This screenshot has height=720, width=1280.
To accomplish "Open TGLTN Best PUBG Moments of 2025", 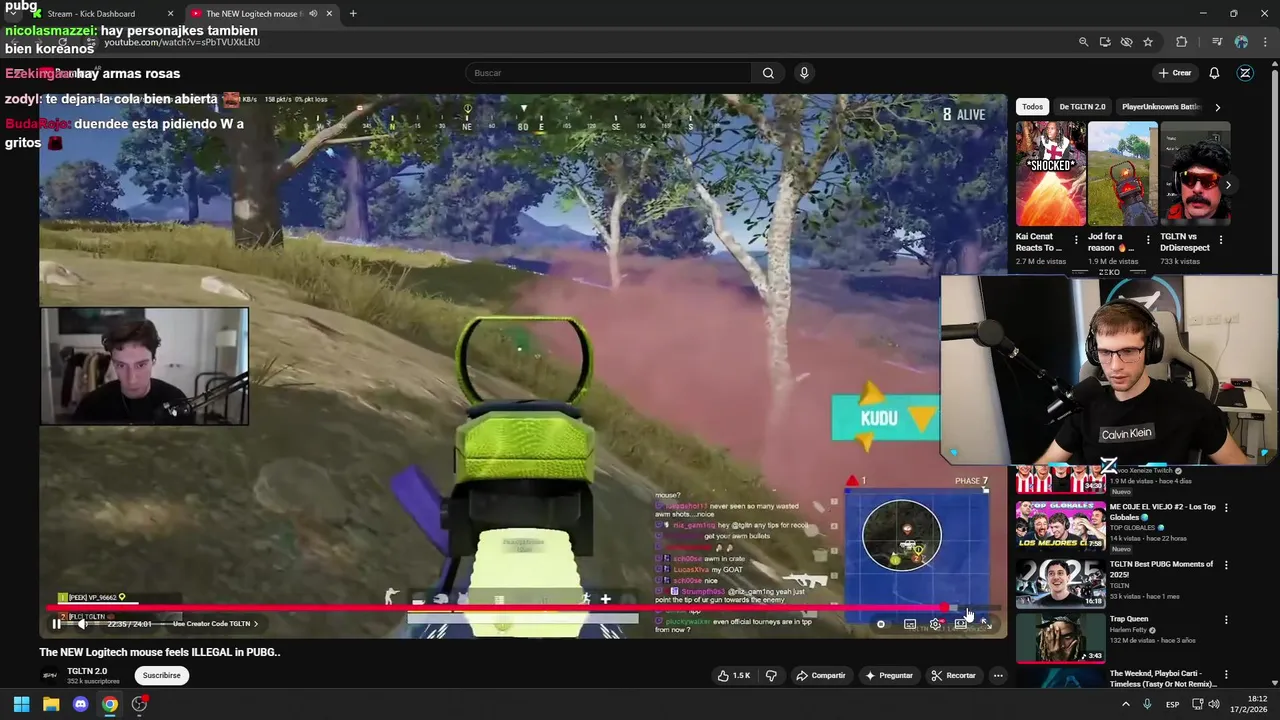I will click(x=1061, y=583).
